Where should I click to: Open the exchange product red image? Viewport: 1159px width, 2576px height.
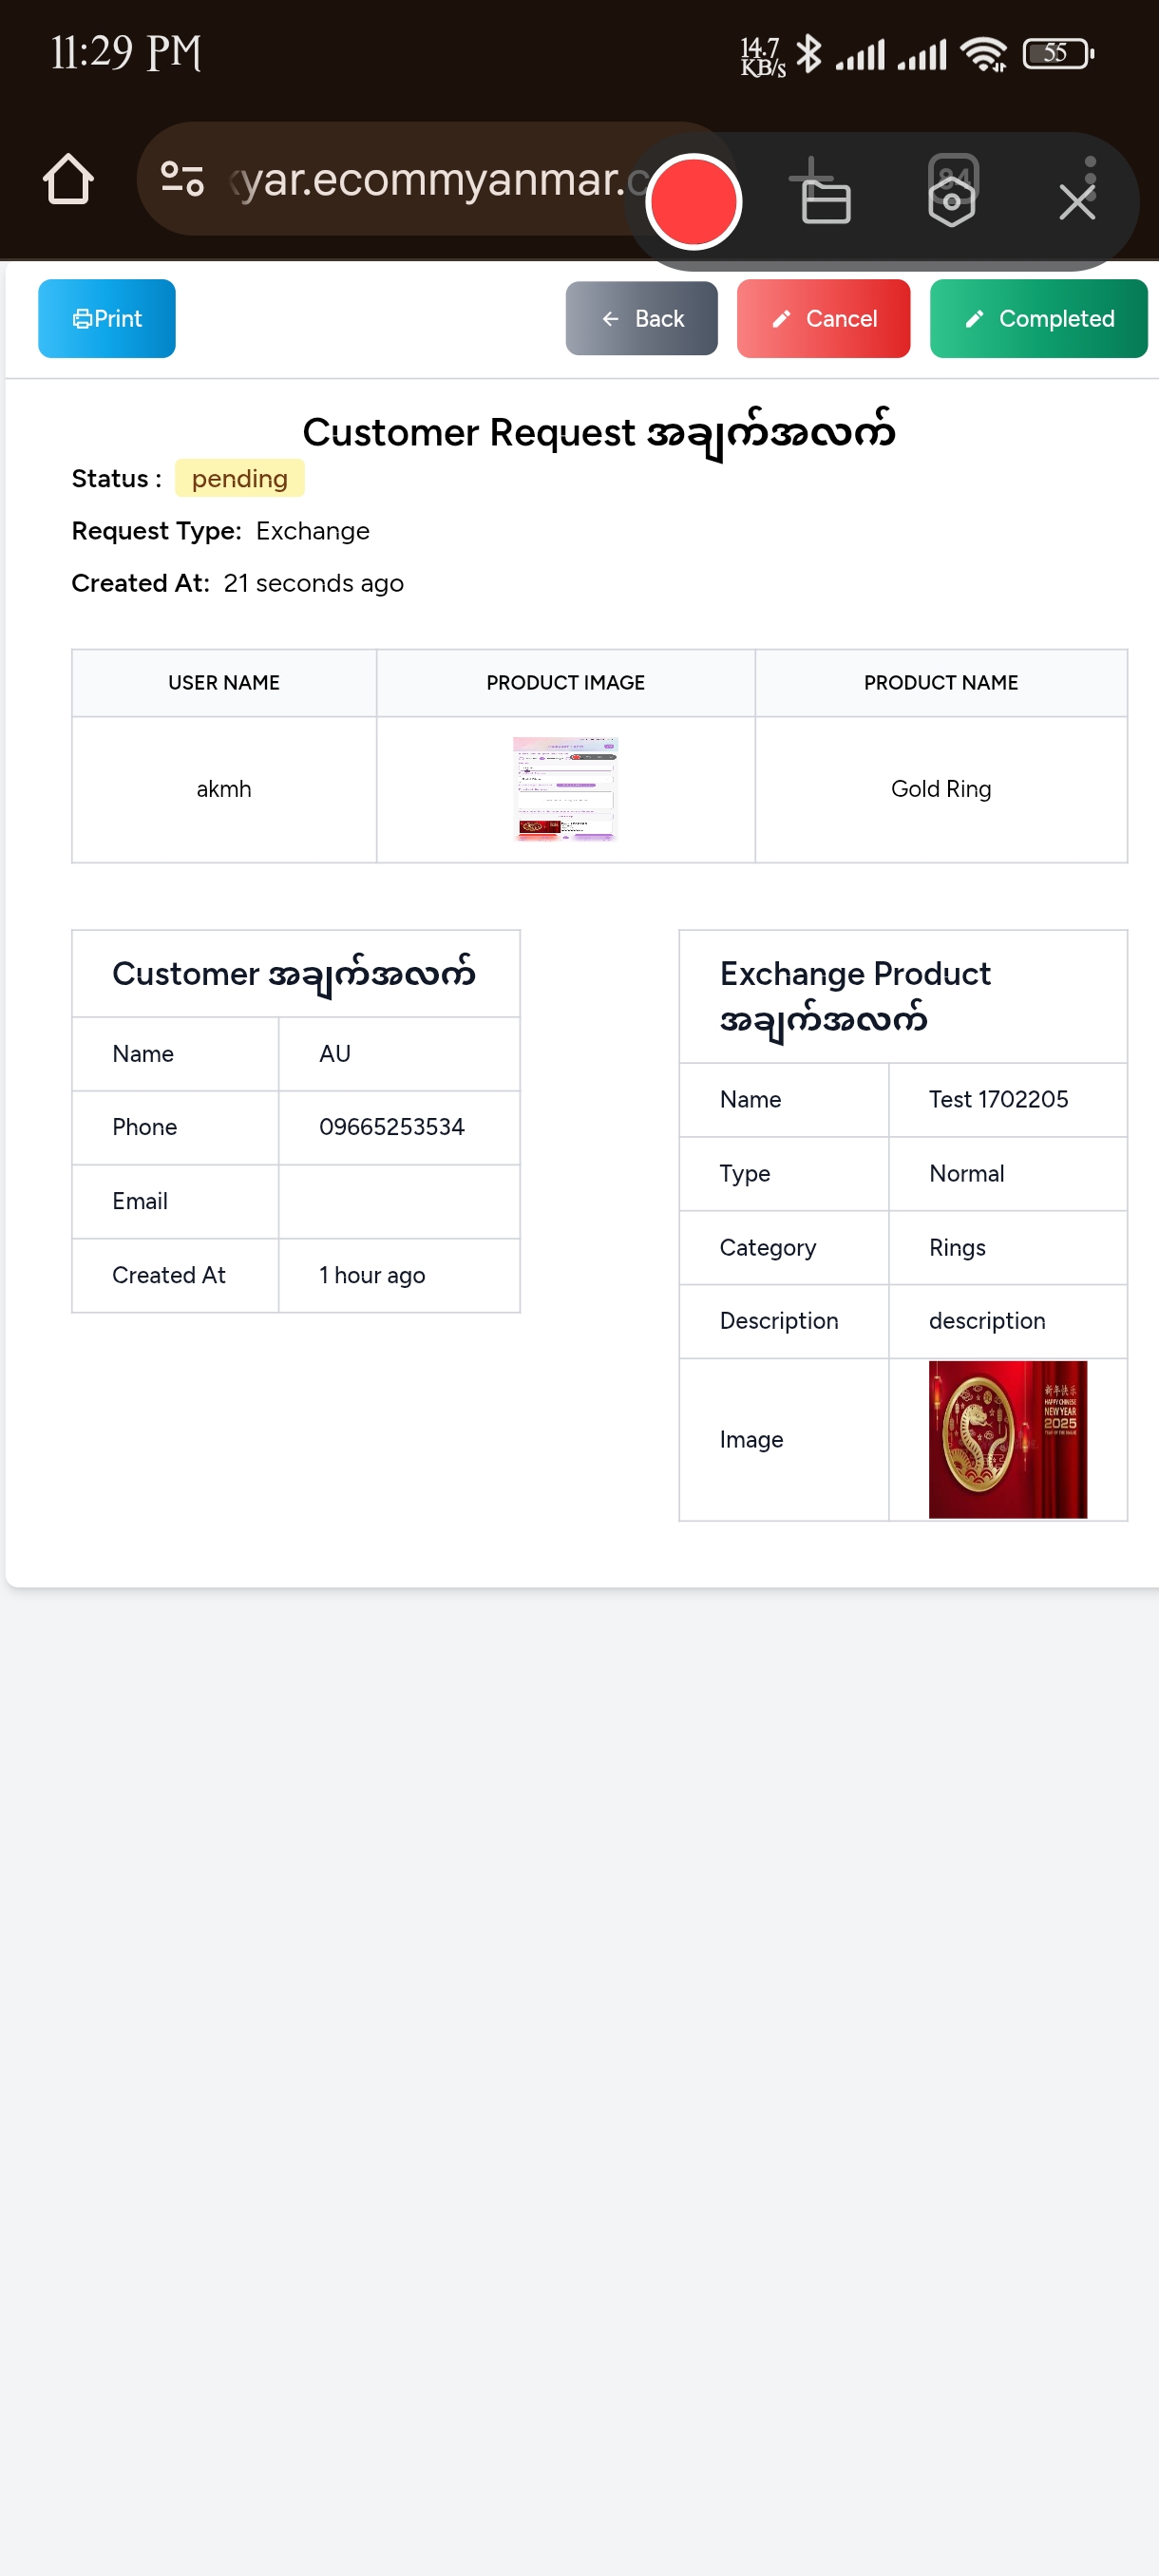1007,1439
